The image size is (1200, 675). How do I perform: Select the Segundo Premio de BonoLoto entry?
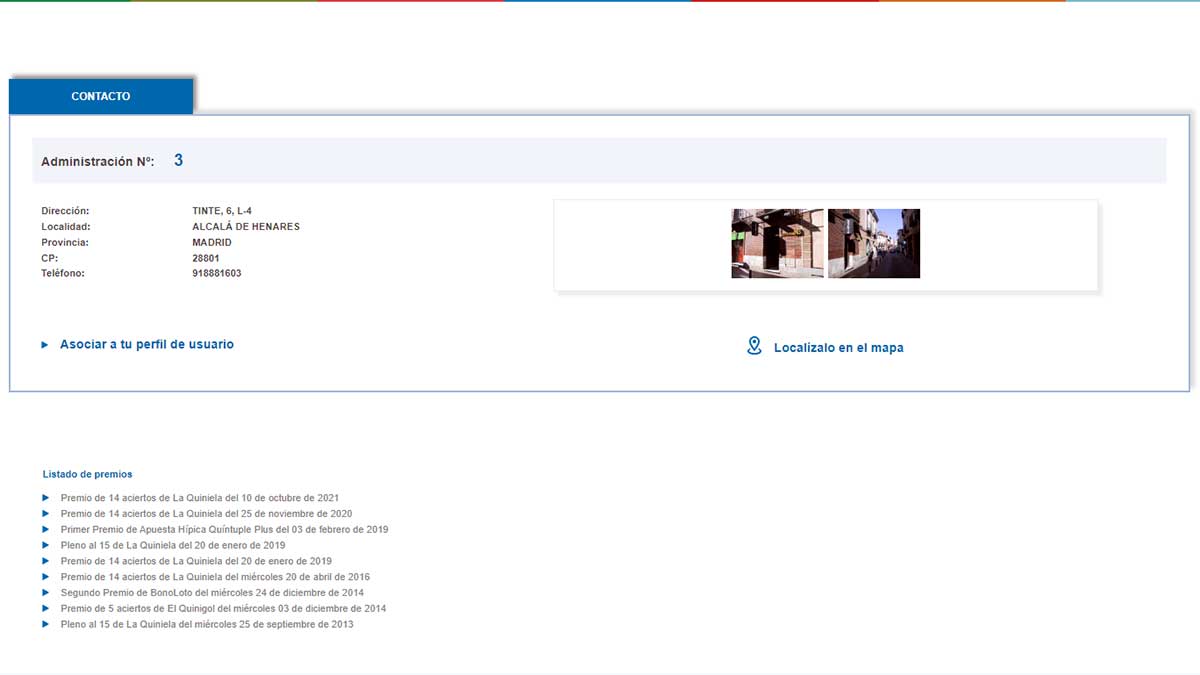[x=212, y=593]
